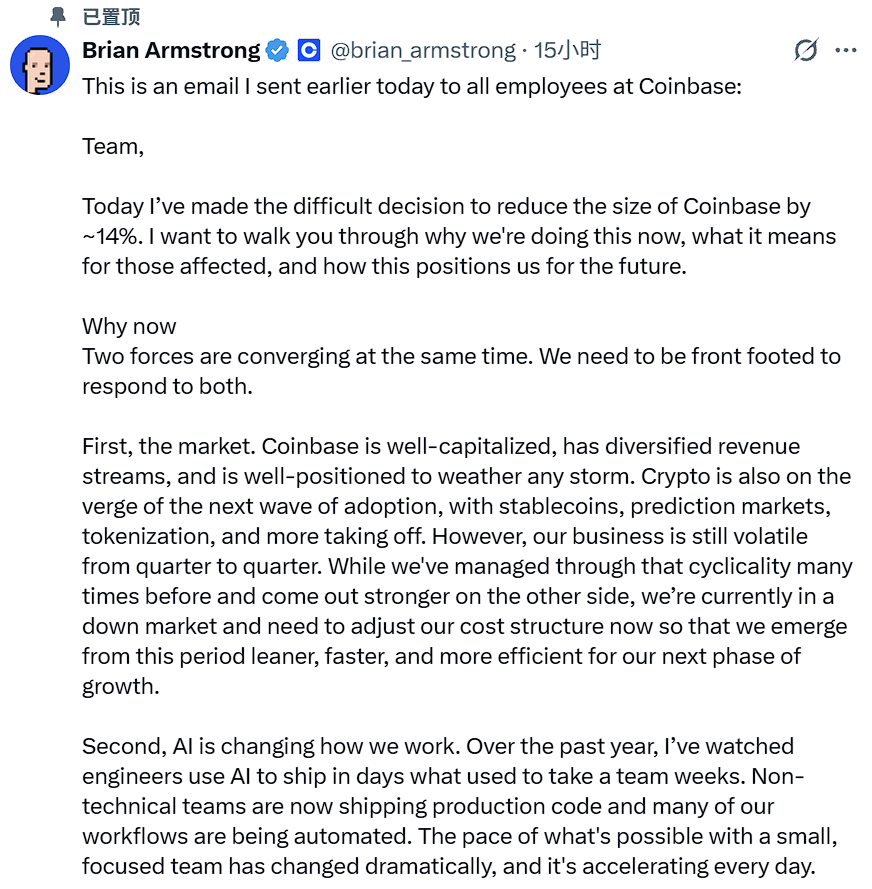Click the Grok explain-post icon

click(806, 50)
